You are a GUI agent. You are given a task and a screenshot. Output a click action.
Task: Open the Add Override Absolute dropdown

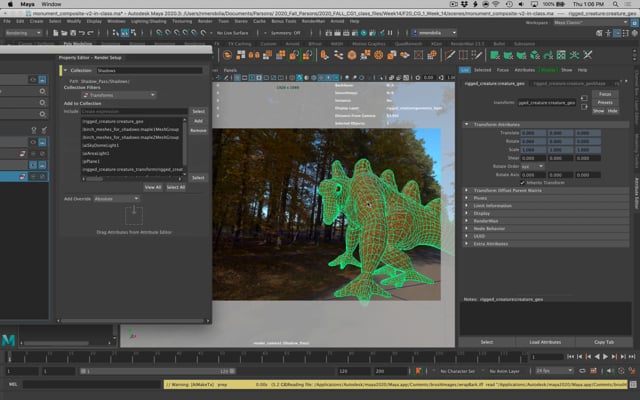[117, 199]
